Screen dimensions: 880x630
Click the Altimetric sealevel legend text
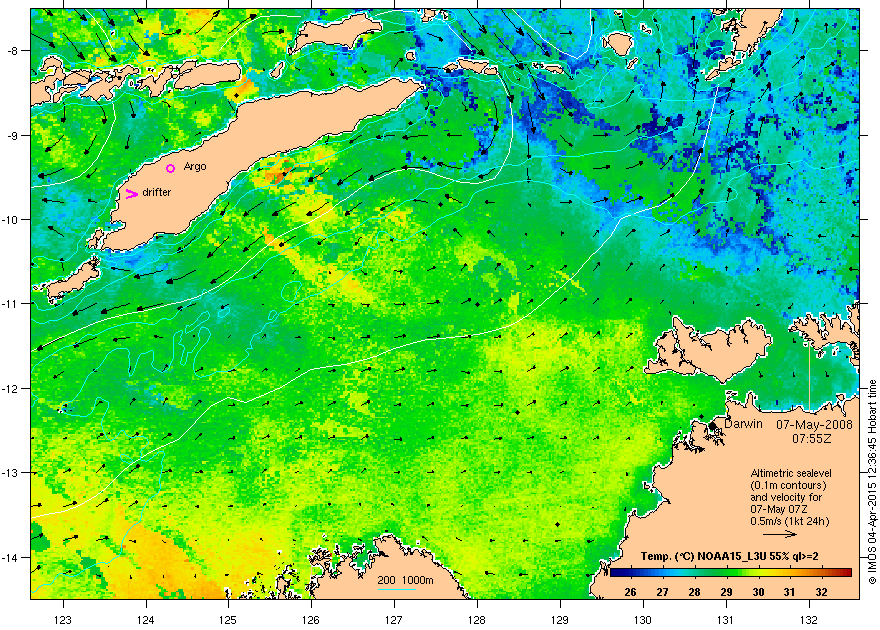(791, 473)
